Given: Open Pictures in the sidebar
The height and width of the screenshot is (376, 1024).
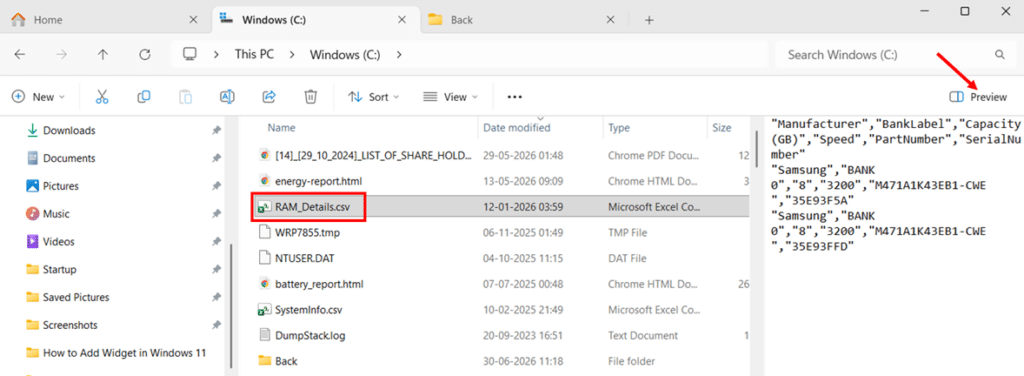Looking at the screenshot, I should 61,186.
